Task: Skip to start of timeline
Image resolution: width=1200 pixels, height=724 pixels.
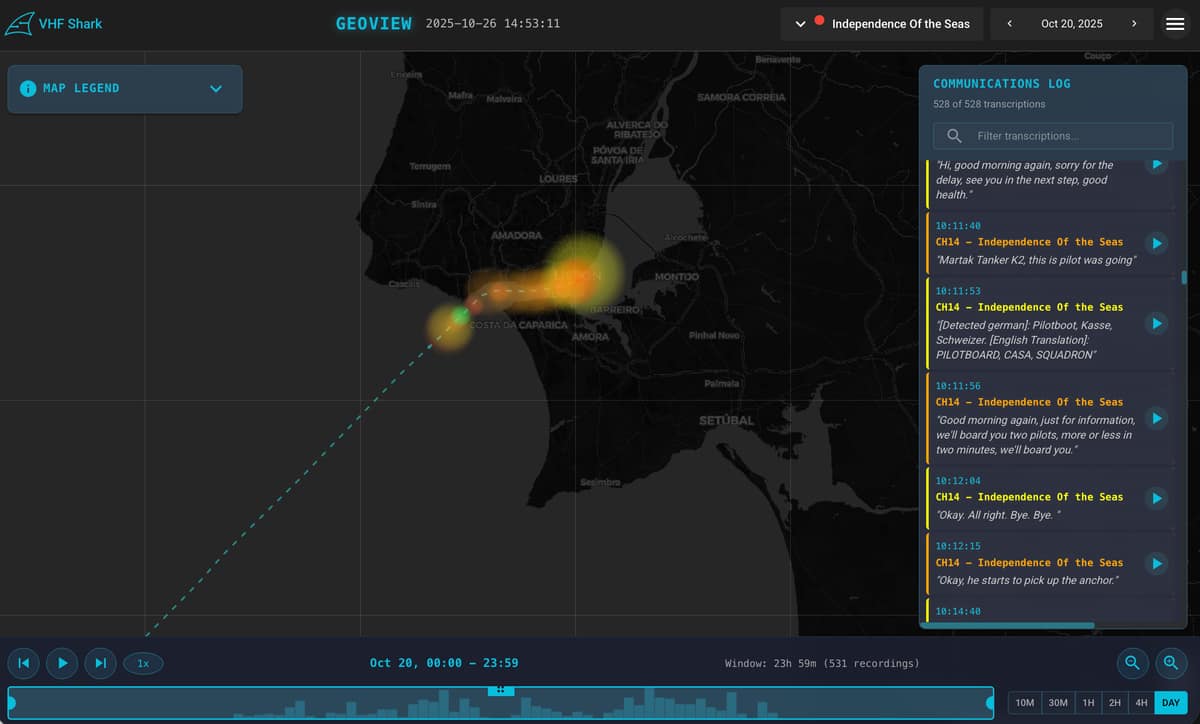Action: click(x=24, y=662)
